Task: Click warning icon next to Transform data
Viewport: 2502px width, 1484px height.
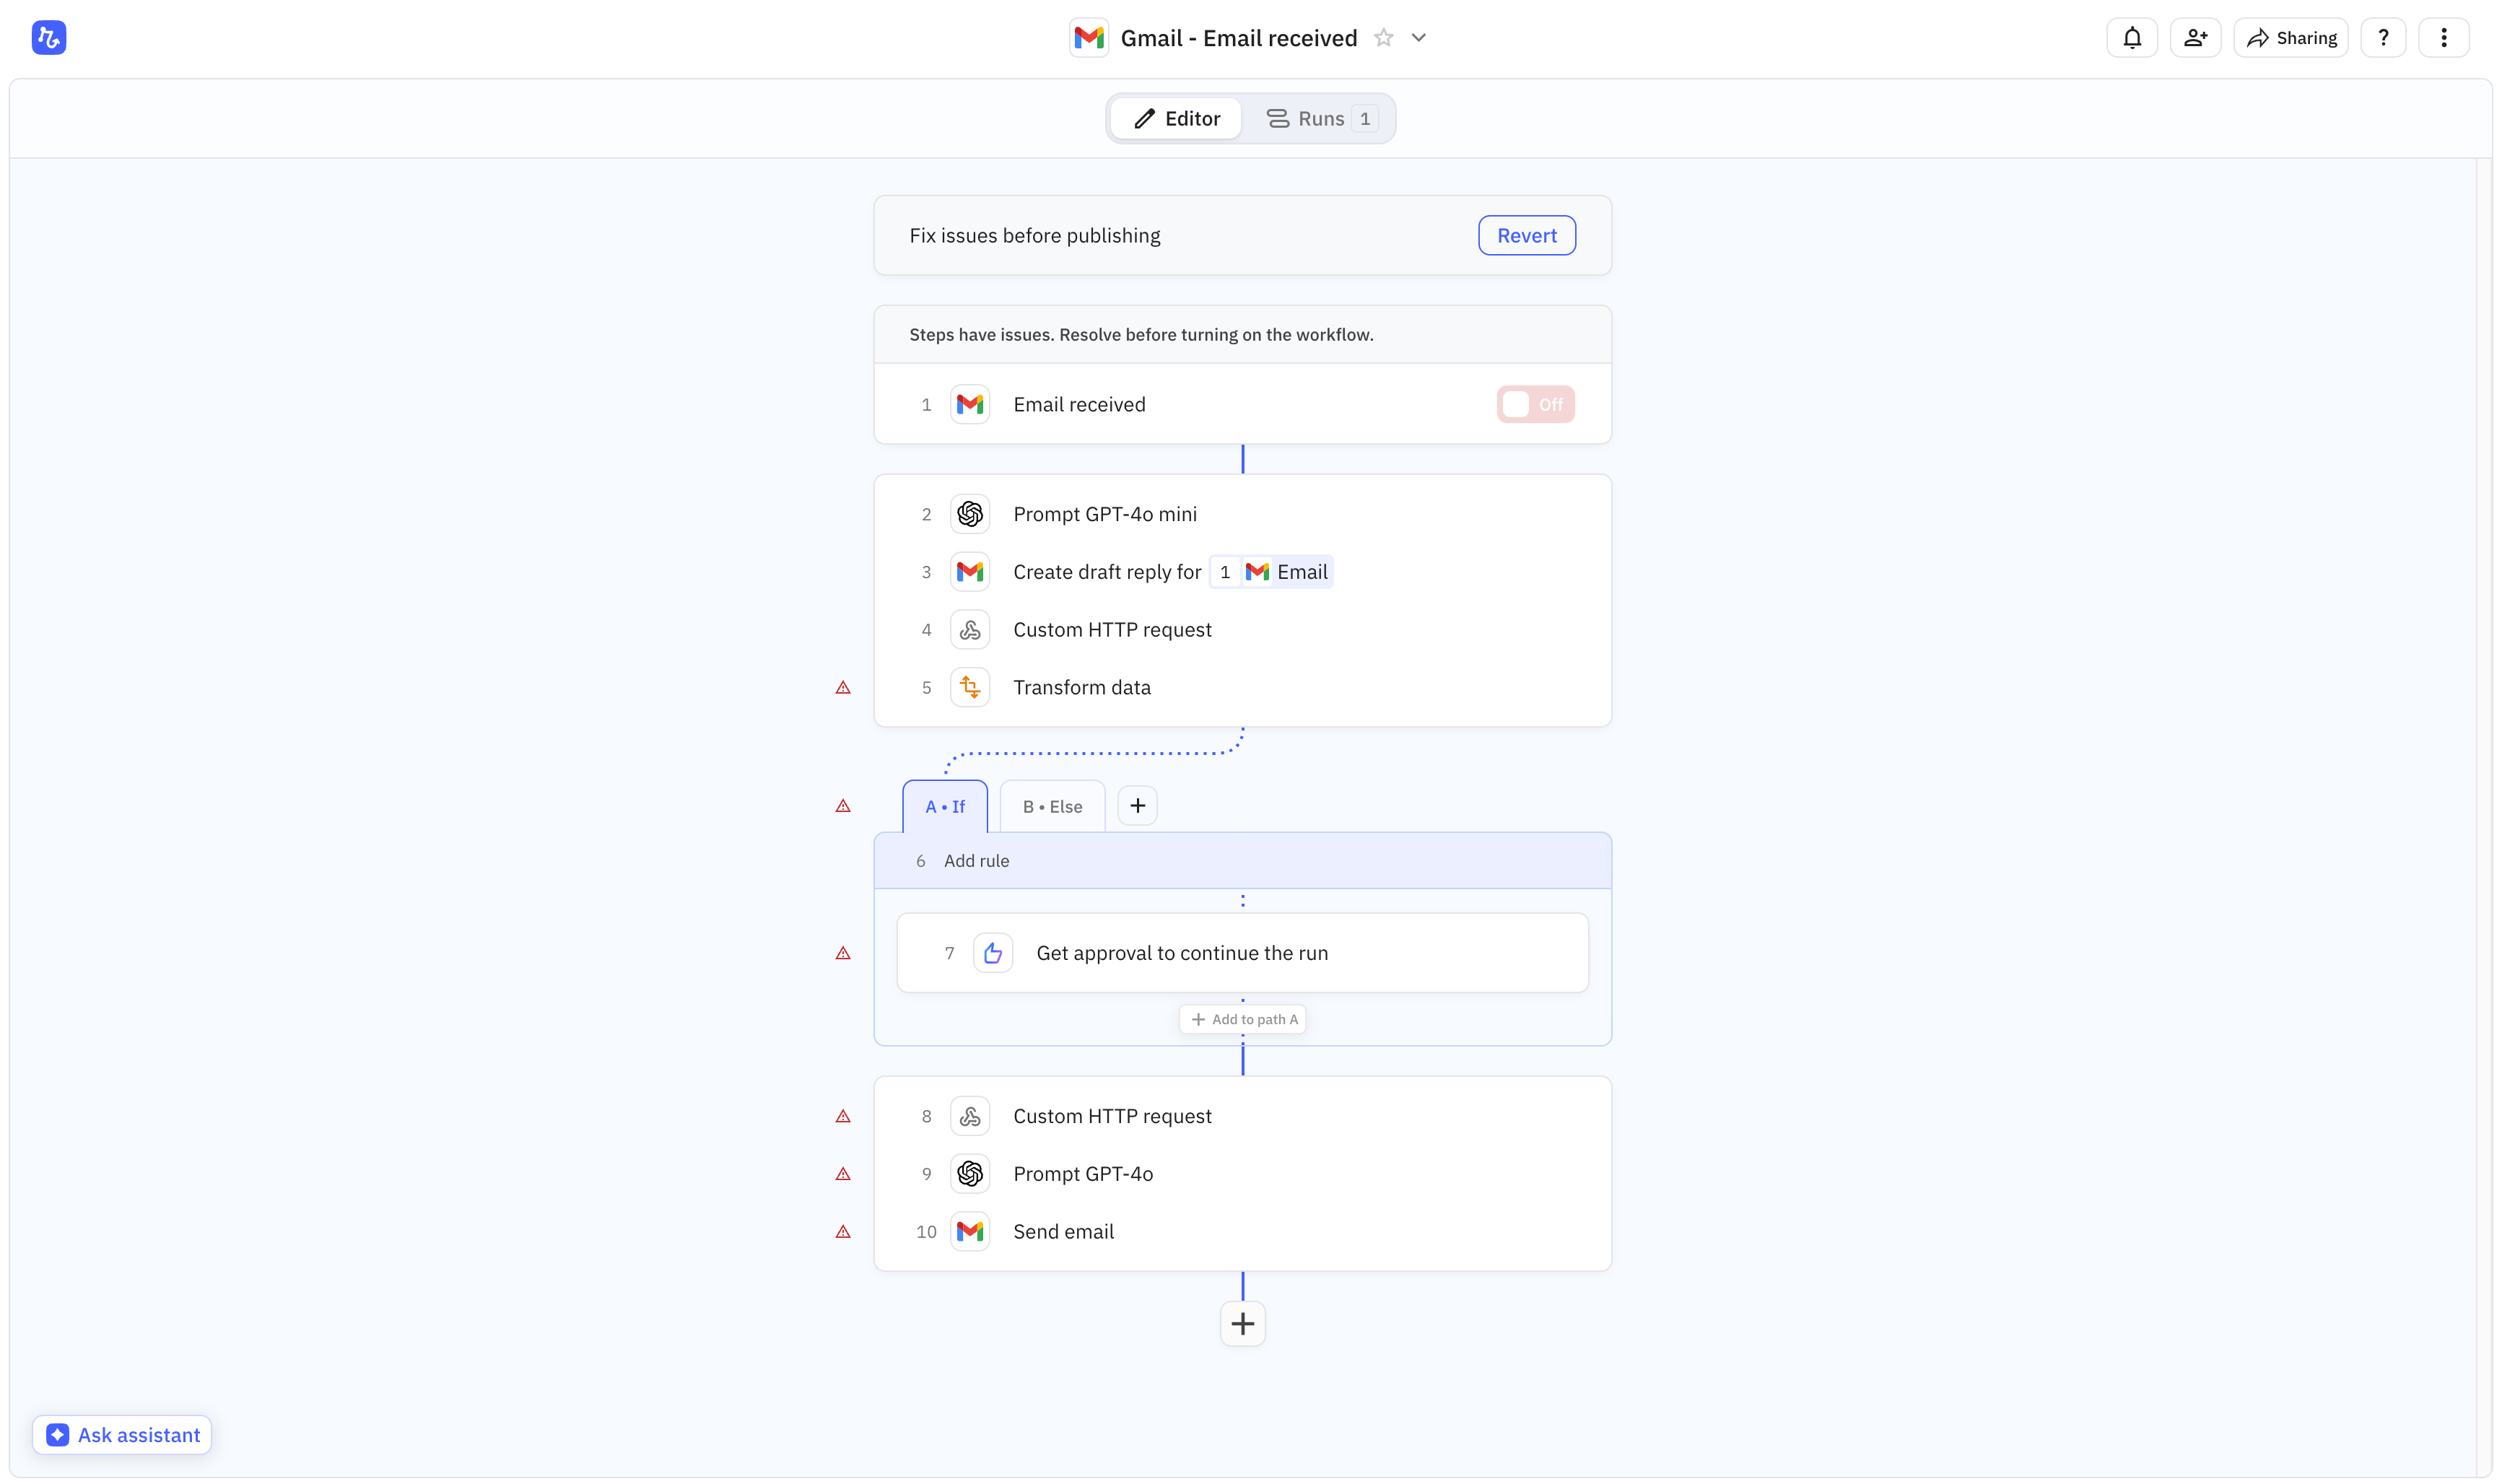Action: (x=843, y=688)
